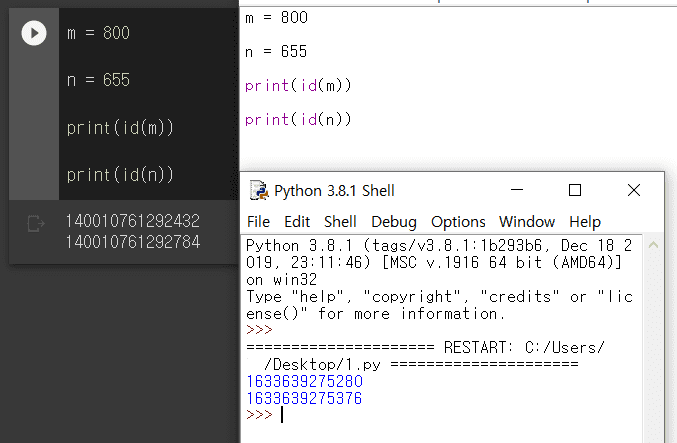Click the 'm = 800' line in Colab cell

tap(98, 33)
